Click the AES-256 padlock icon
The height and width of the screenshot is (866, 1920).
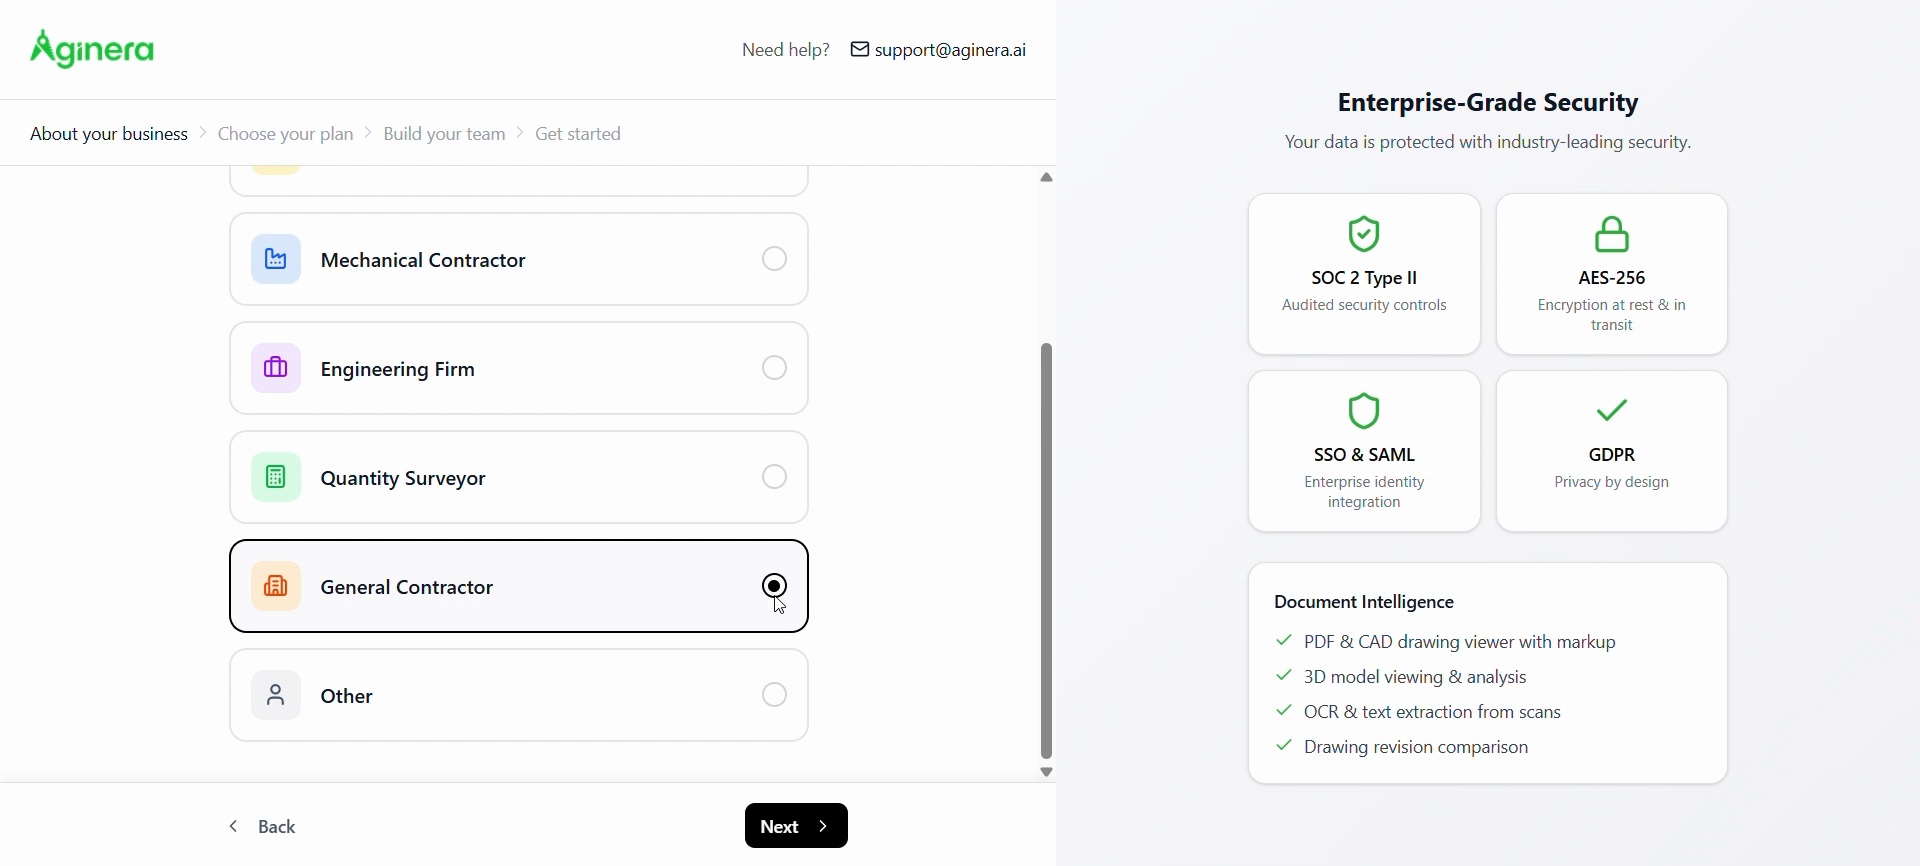(x=1612, y=236)
